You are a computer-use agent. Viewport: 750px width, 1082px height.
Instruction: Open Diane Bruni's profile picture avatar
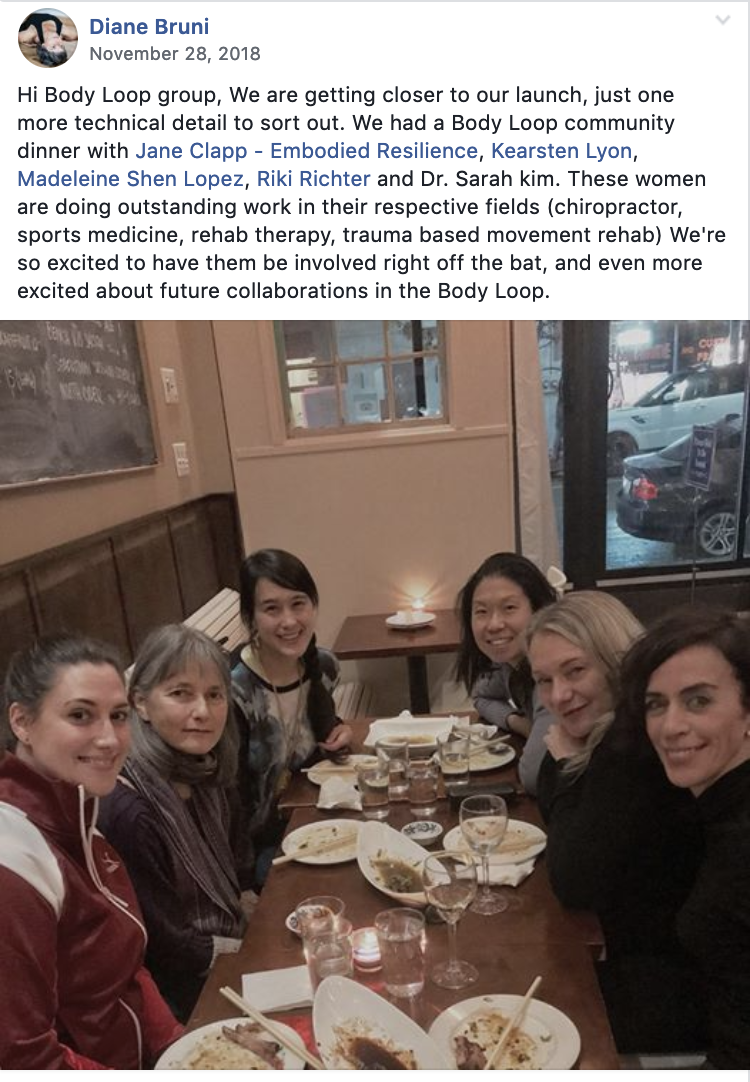pos(48,38)
